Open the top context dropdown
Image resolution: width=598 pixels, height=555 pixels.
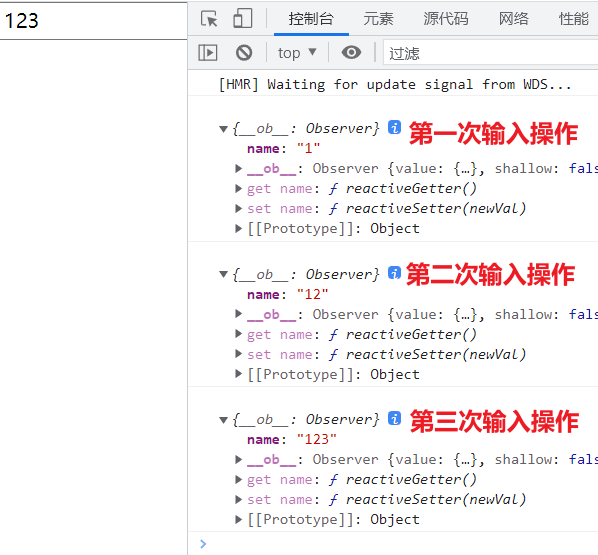tap(297, 53)
